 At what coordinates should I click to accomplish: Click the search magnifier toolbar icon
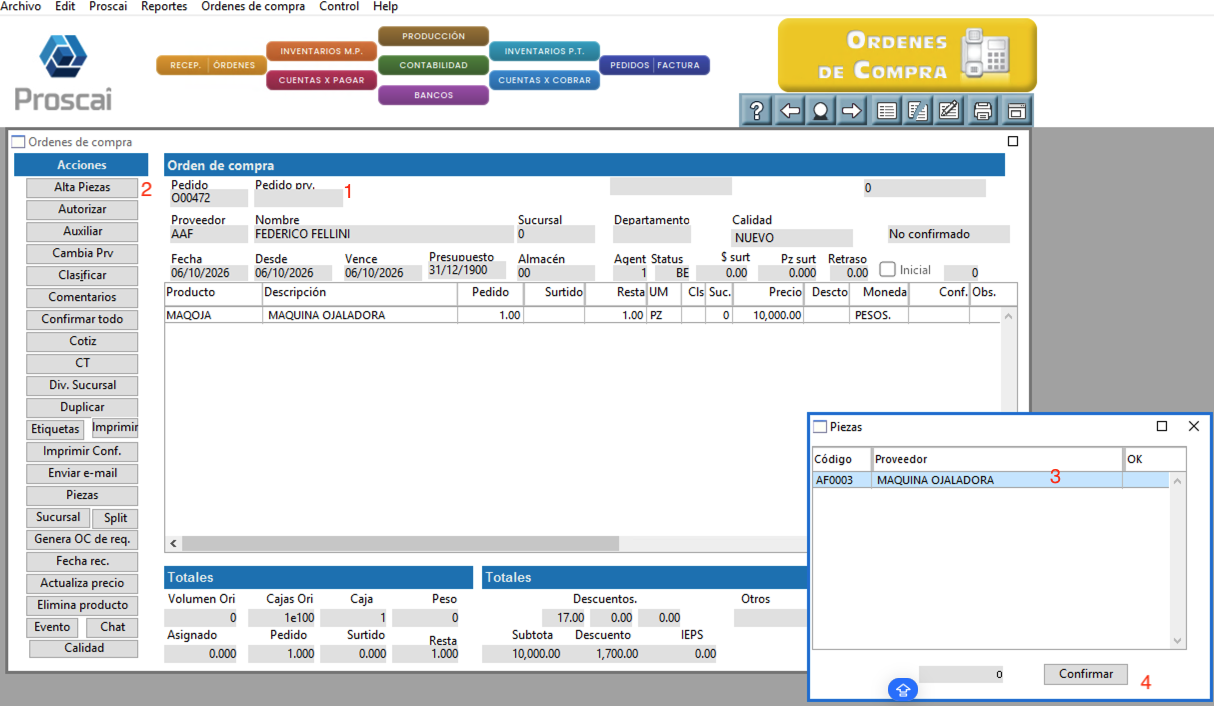pyautogui.click(x=820, y=111)
